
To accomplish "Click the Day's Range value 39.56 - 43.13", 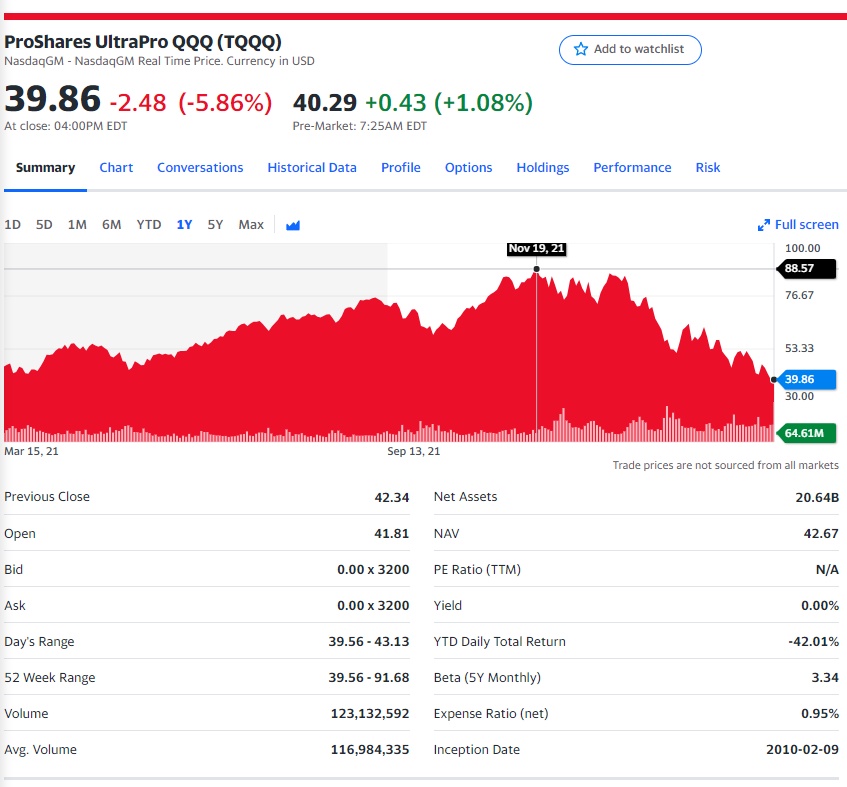I will coord(369,642).
